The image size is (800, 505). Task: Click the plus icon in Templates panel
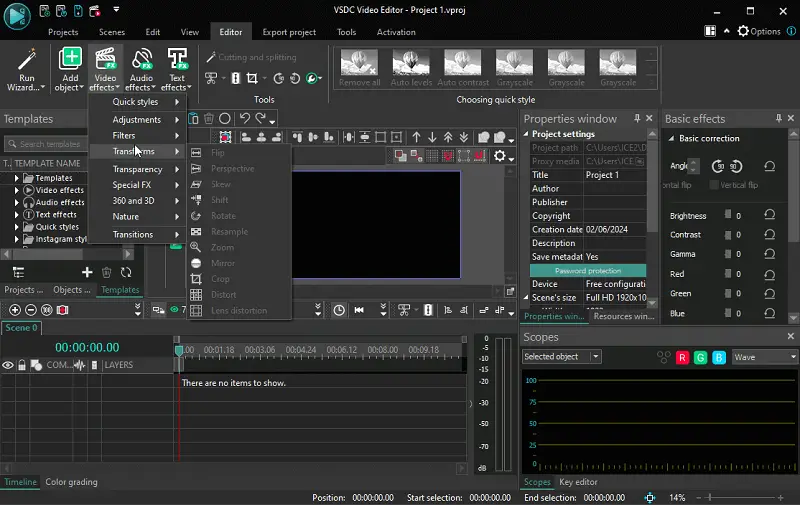[x=87, y=272]
